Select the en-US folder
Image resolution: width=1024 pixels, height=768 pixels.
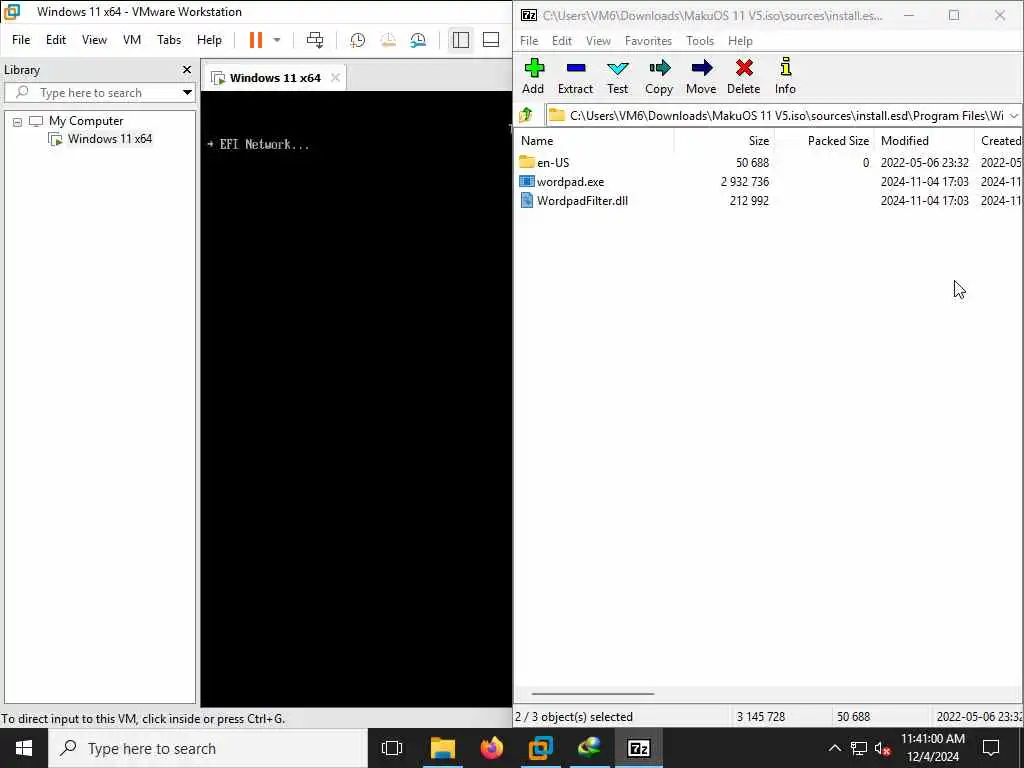click(552, 163)
